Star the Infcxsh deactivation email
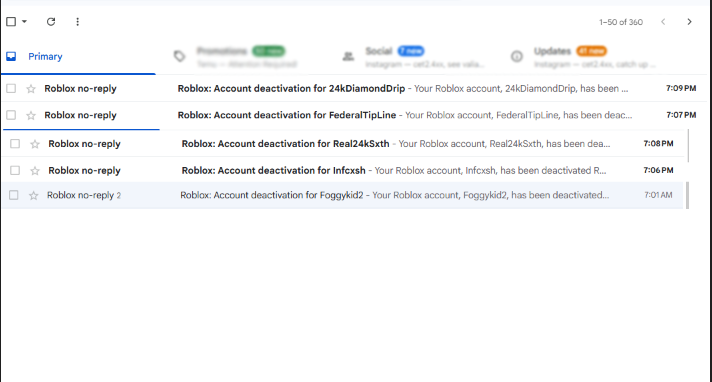Screen dimensions: 712x382 point(35,171)
